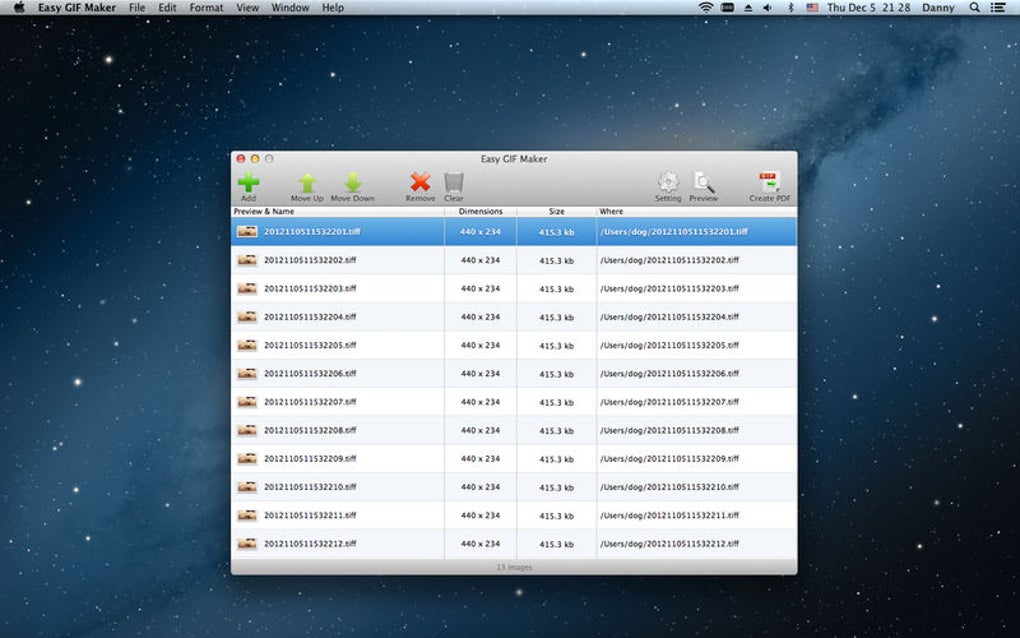The image size is (1020, 638).
Task: Click the Danny user name in menu bar
Action: (x=938, y=7)
